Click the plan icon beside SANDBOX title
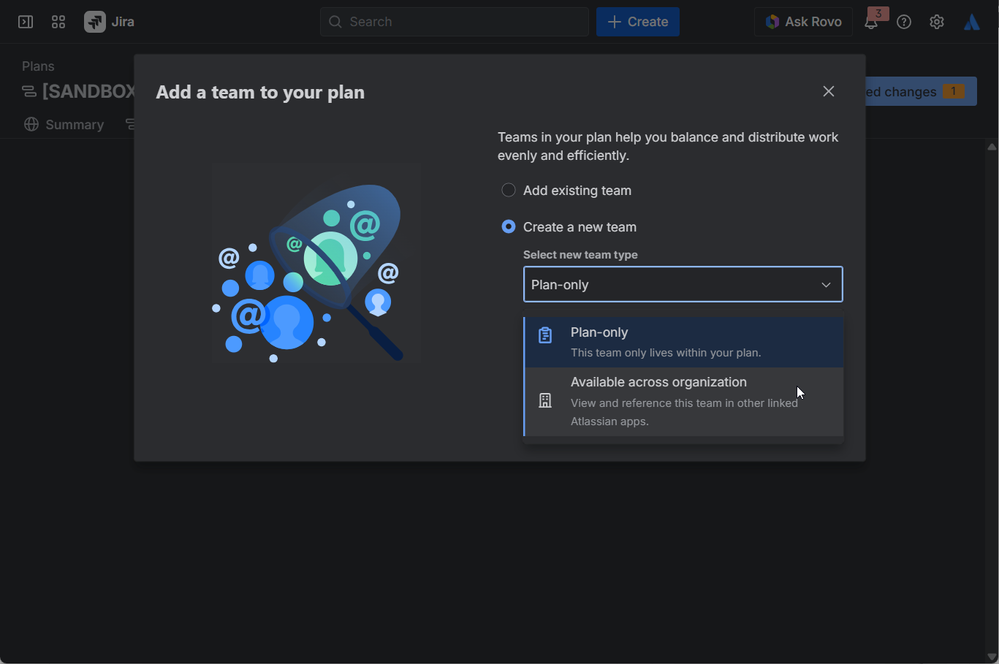This screenshot has width=999, height=664. pos(29,92)
